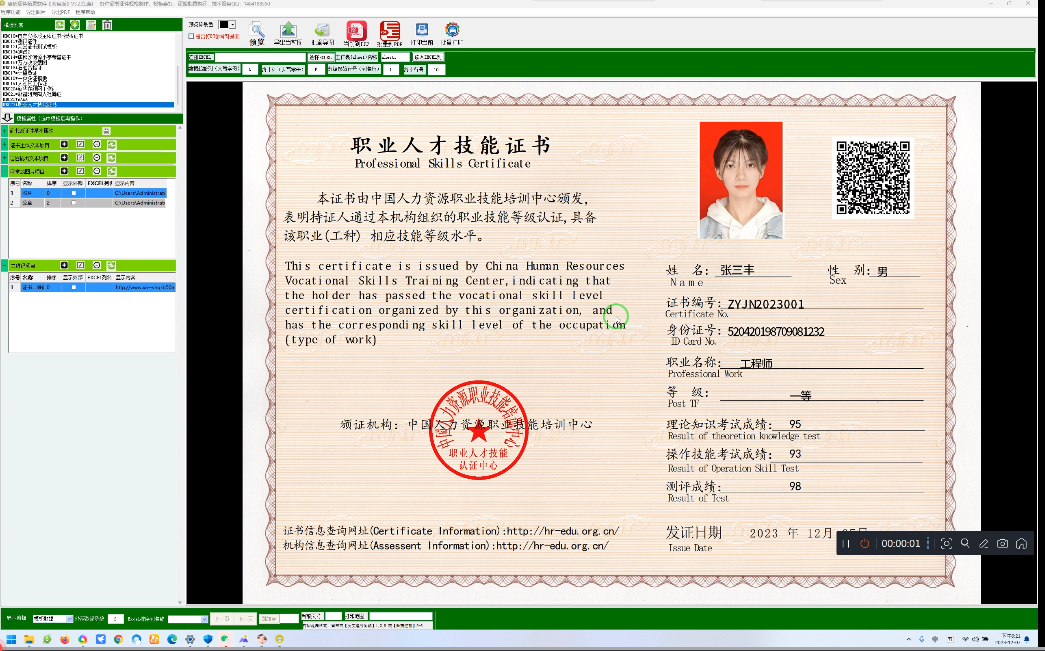Image resolution: width=1045 pixels, height=651 pixels.
Task: Click the batch export images icon
Action: tap(323, 30)
